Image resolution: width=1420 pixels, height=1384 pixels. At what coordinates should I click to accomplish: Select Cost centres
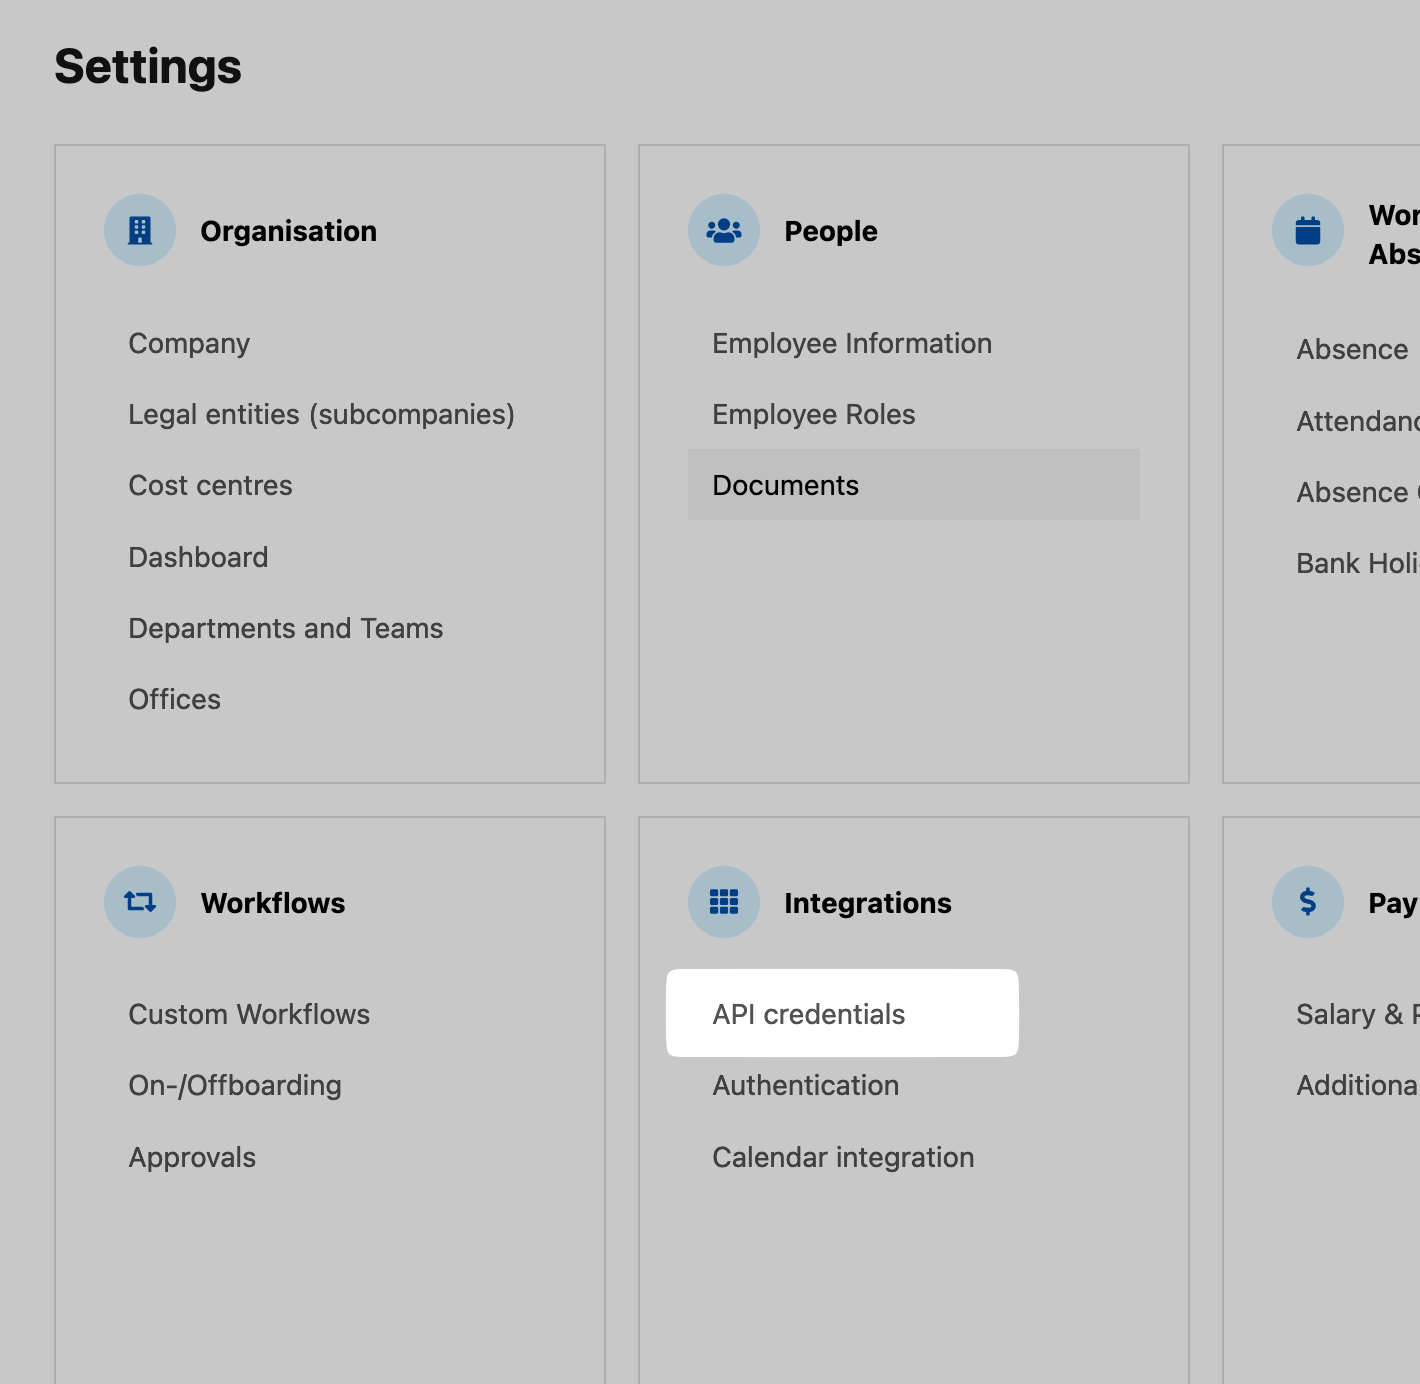tap(210, 485)
